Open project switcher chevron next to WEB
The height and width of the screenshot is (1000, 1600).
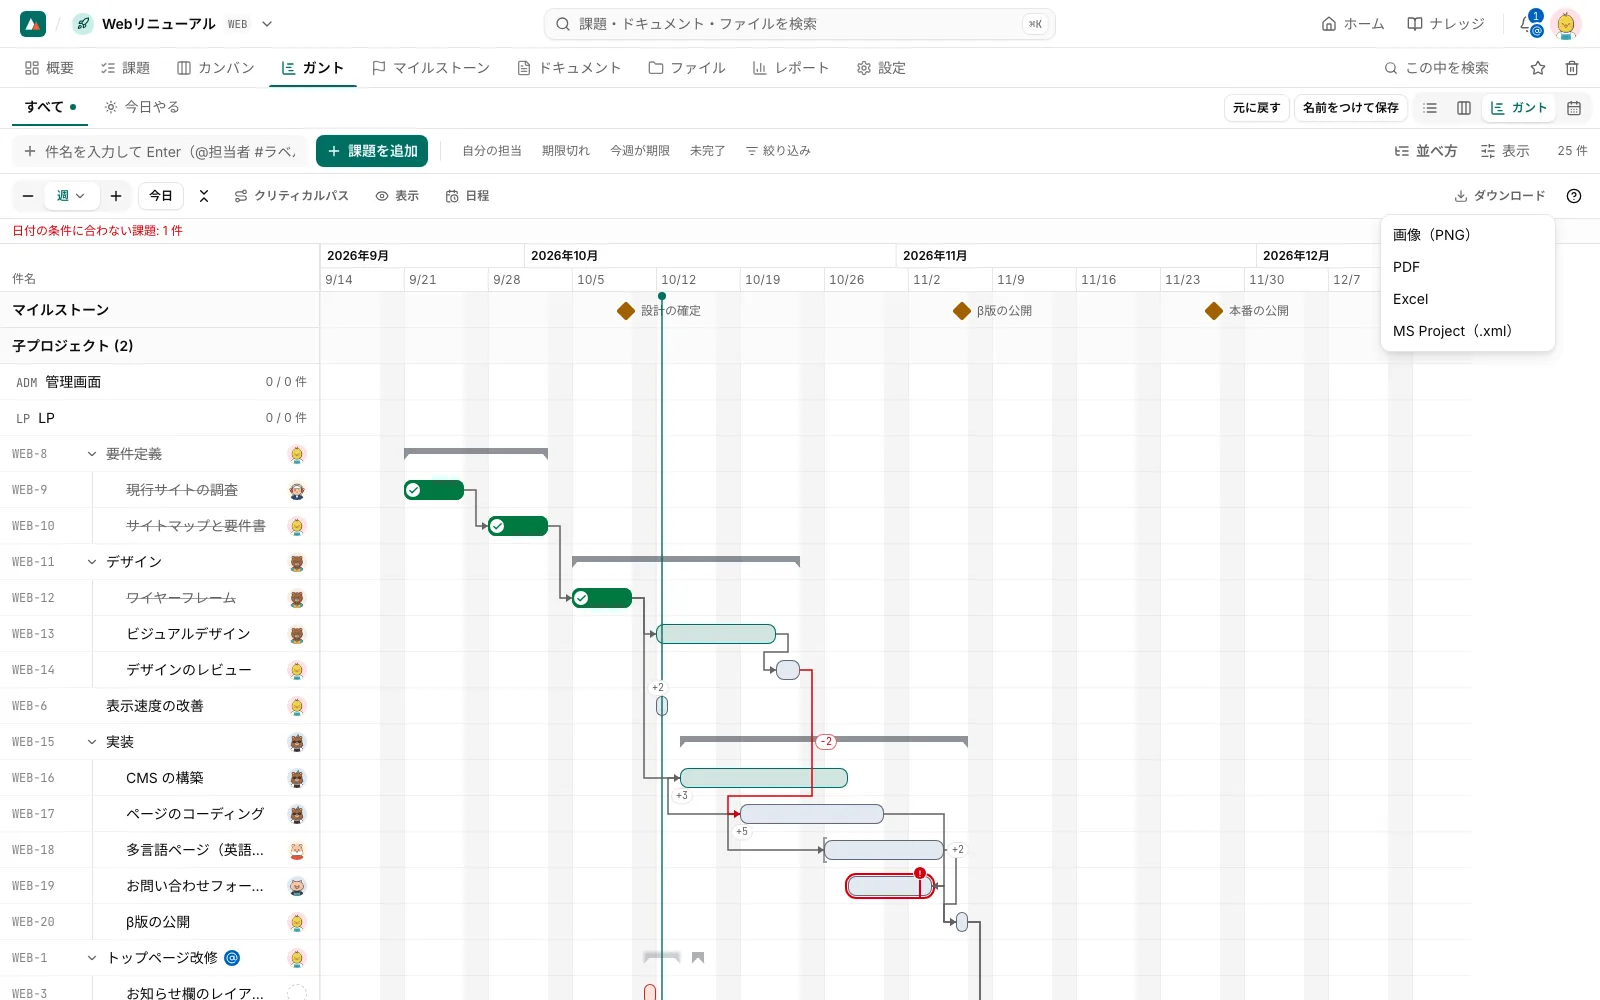tap(267, 24)
